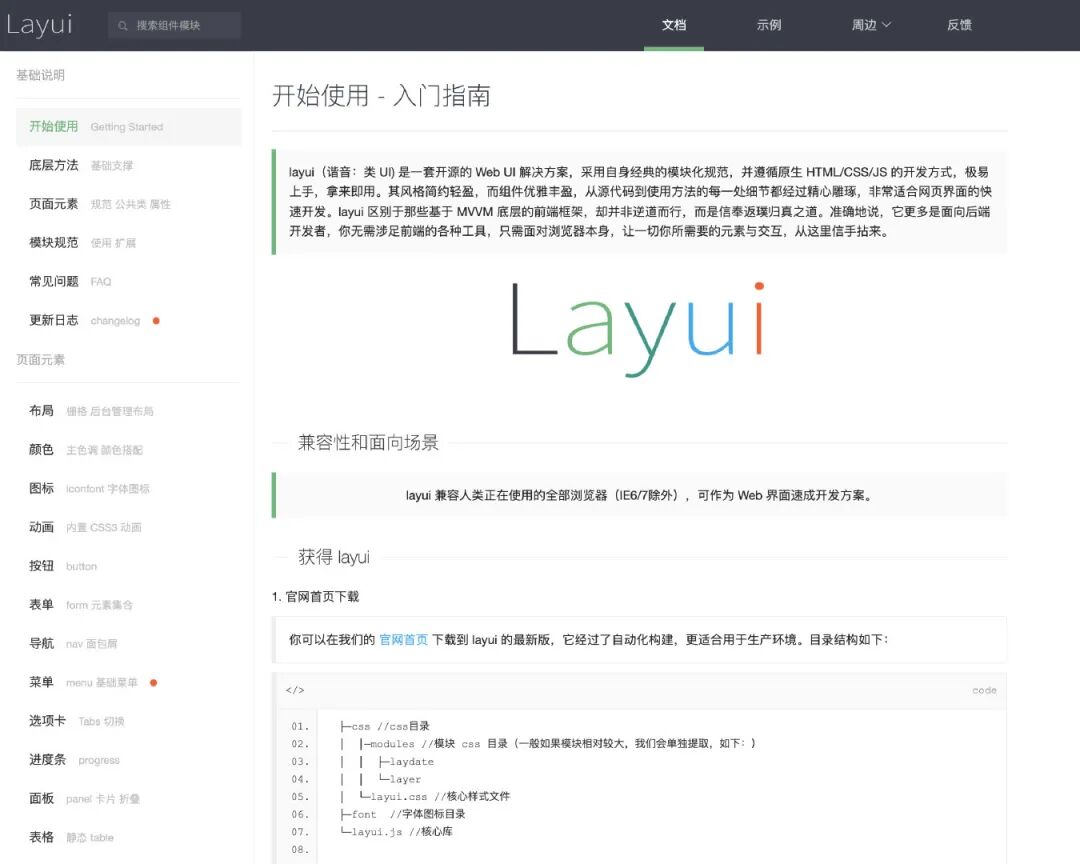Open 布局 栅格 后台管理布局 item
The height and width of the screenshot is (864, 1080).
(128, 411)
